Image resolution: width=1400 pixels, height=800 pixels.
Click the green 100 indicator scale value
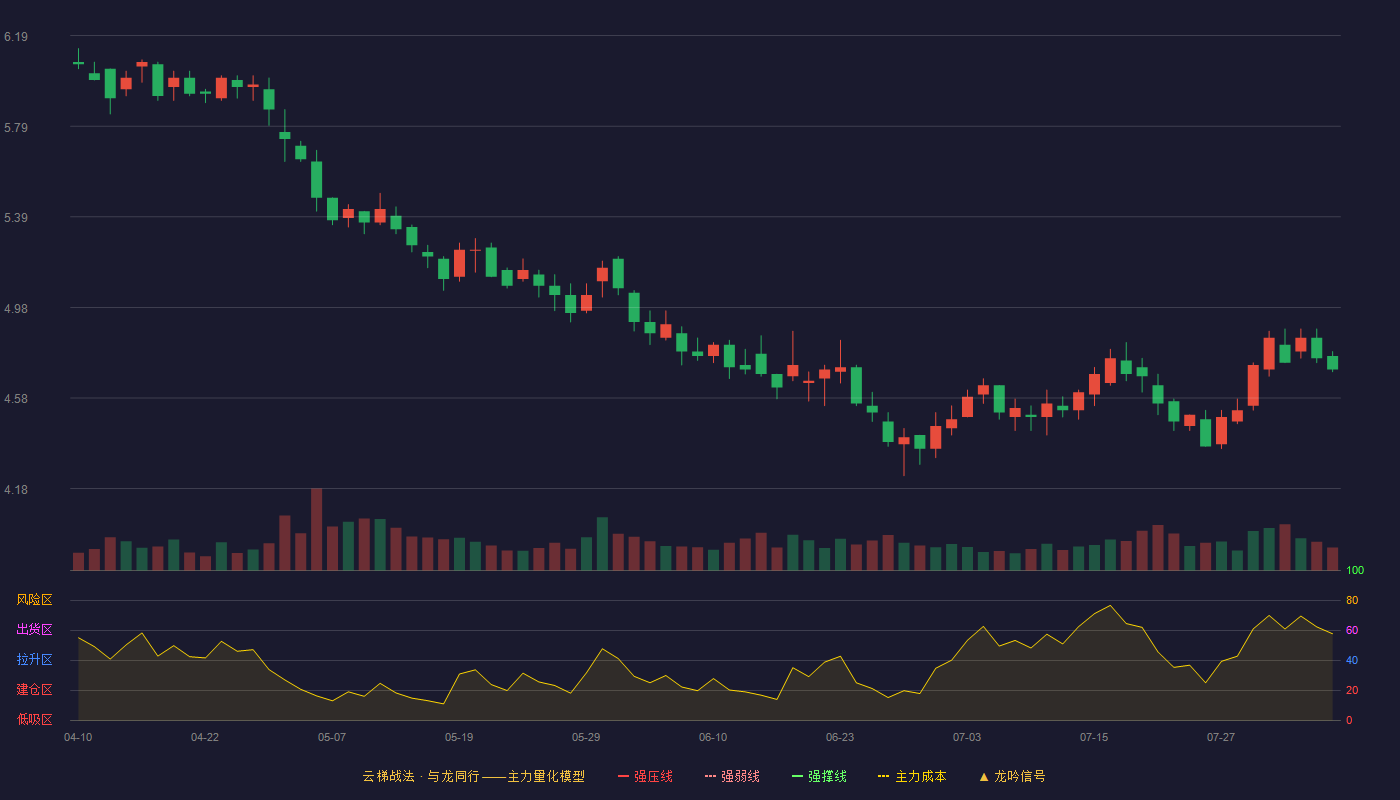coord(1355,571)
